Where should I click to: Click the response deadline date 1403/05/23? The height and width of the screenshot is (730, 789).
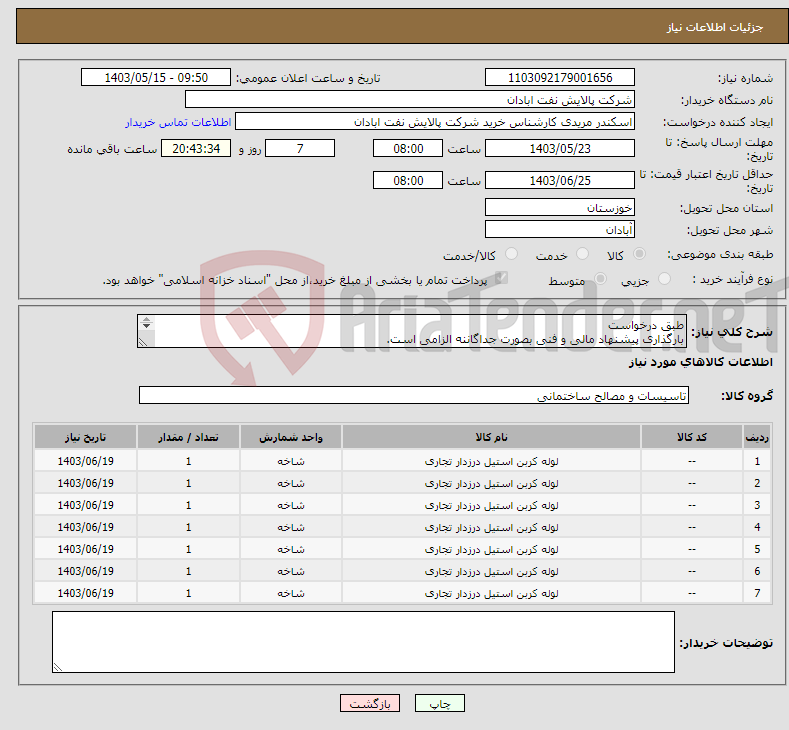point(560,148)
